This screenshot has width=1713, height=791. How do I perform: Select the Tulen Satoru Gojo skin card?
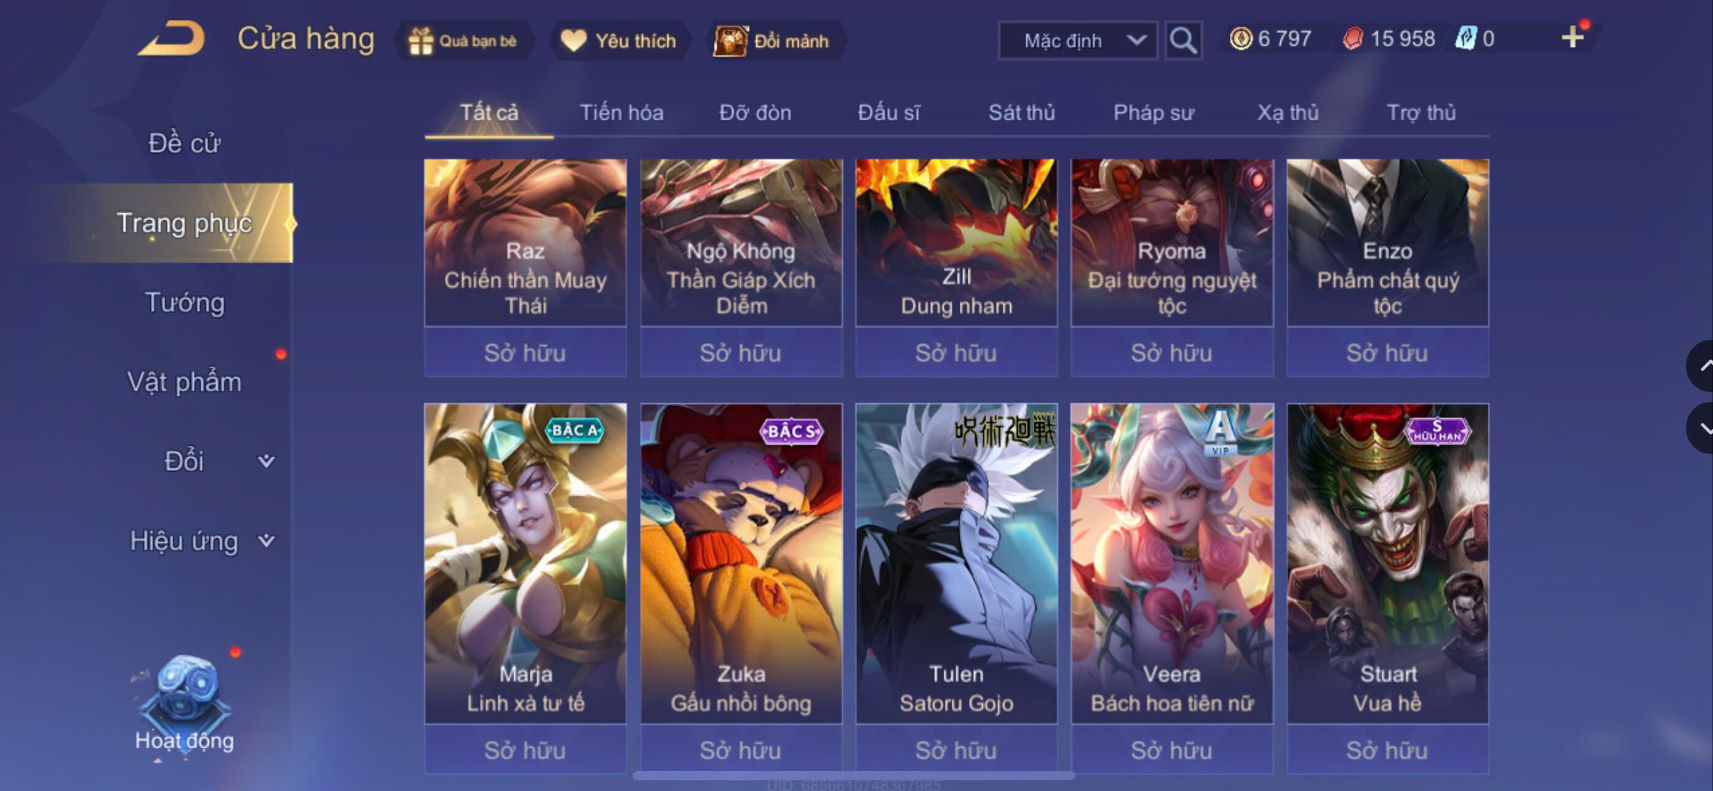click(x=956, y=563)
